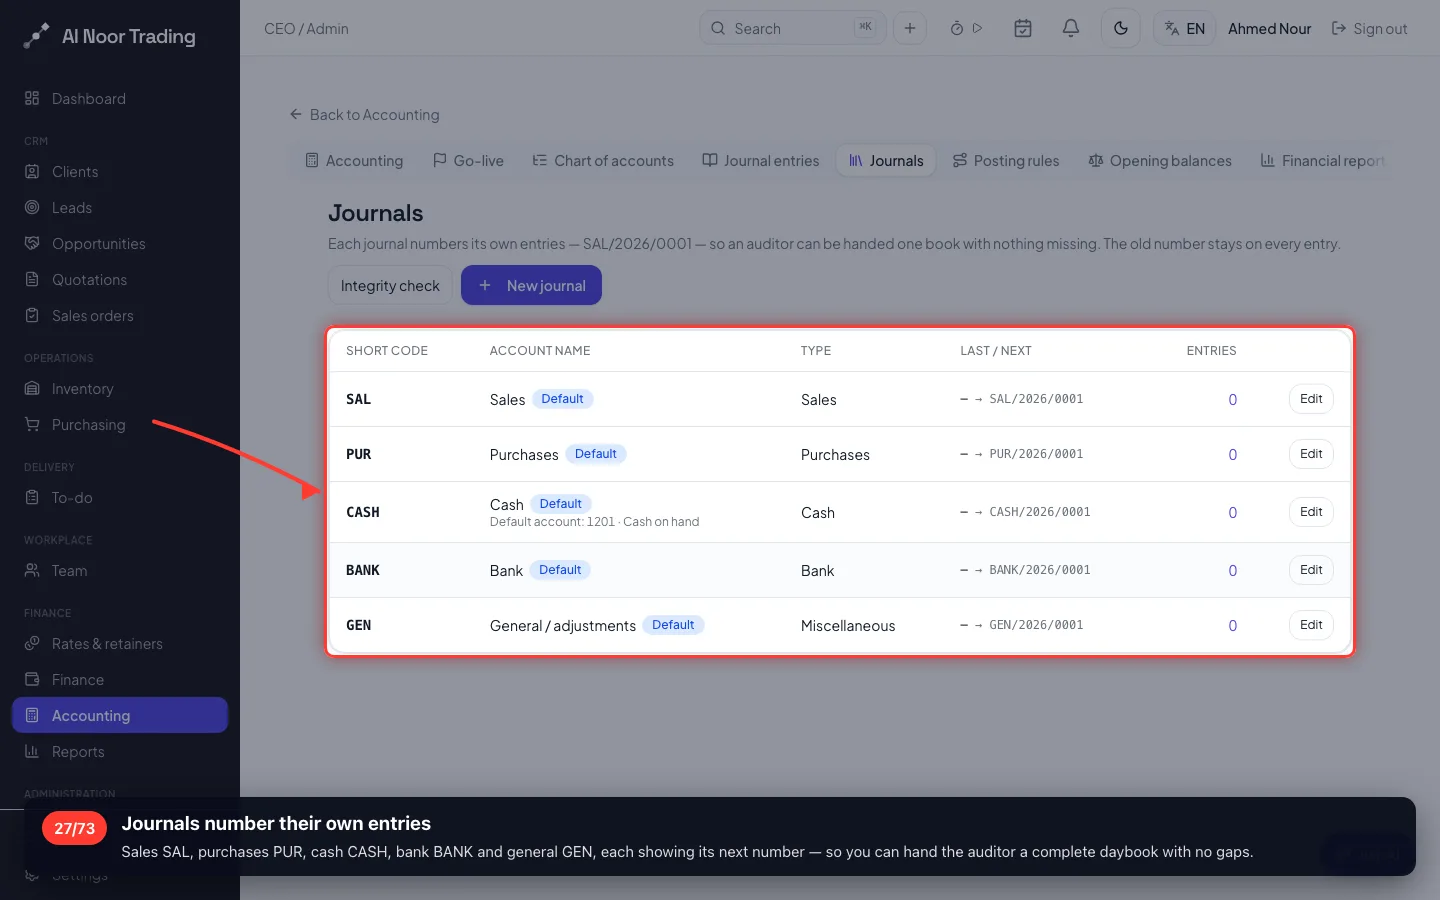
Task: Click the plus quick-add button
Action: click(x=910, y=28)
